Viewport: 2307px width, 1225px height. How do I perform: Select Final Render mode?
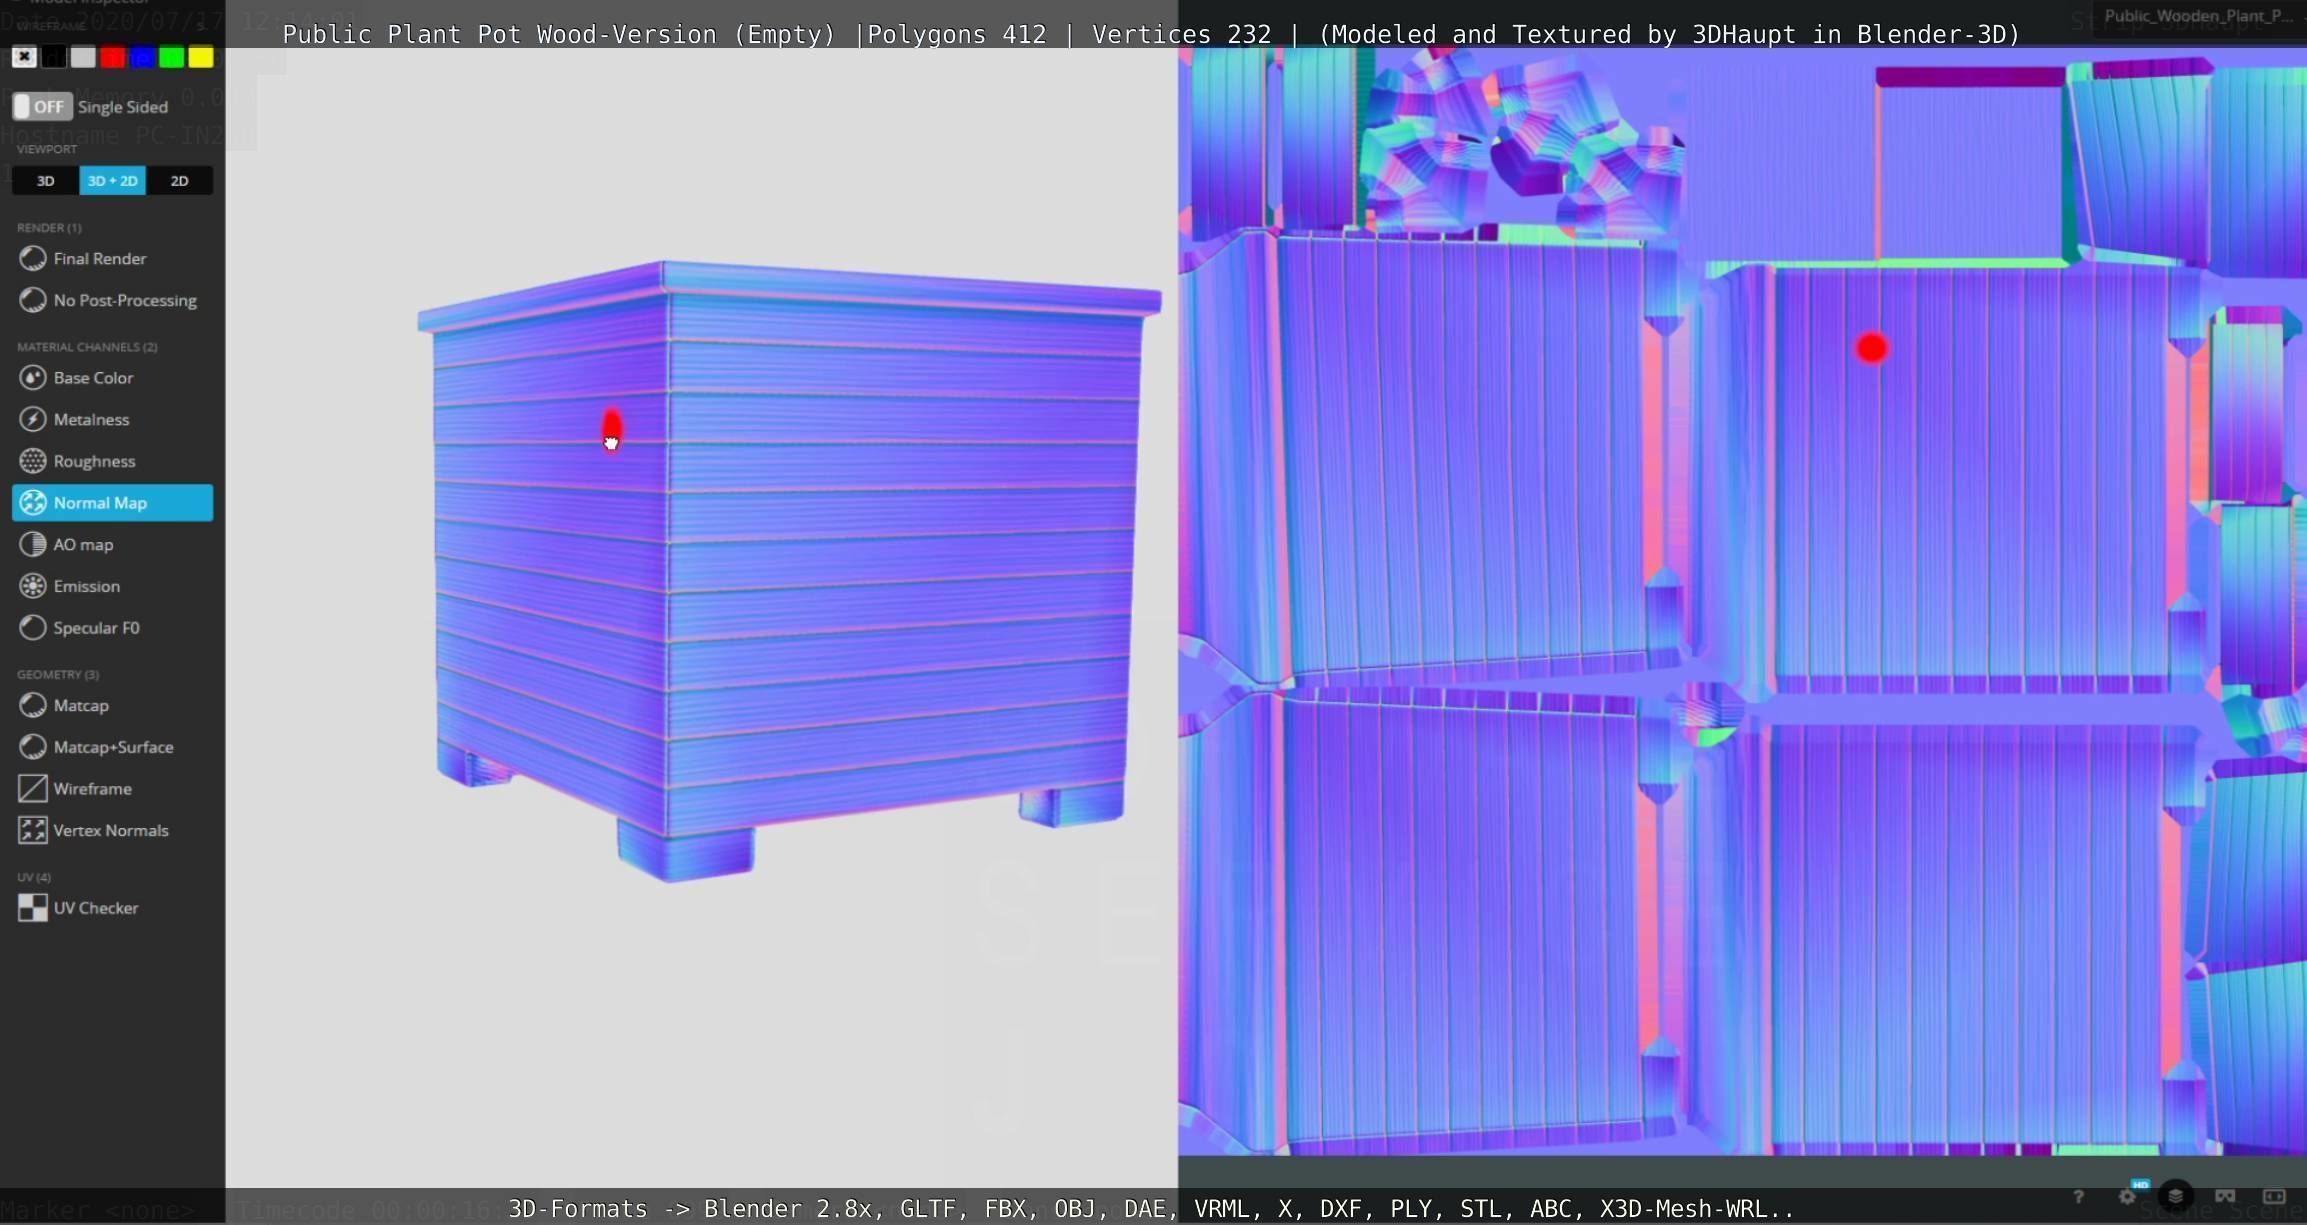pos(112,258)
